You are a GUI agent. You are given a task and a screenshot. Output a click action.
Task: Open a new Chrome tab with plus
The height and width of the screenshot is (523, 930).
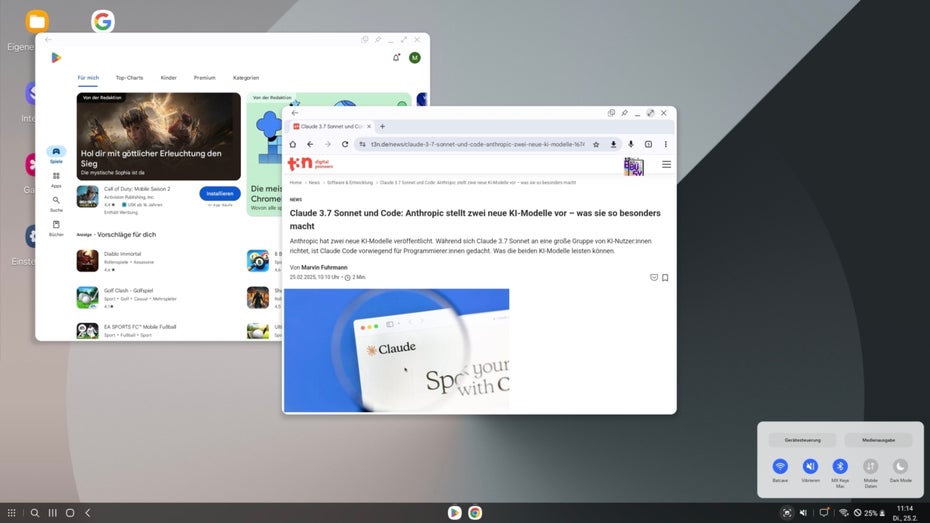click(382, 126)
